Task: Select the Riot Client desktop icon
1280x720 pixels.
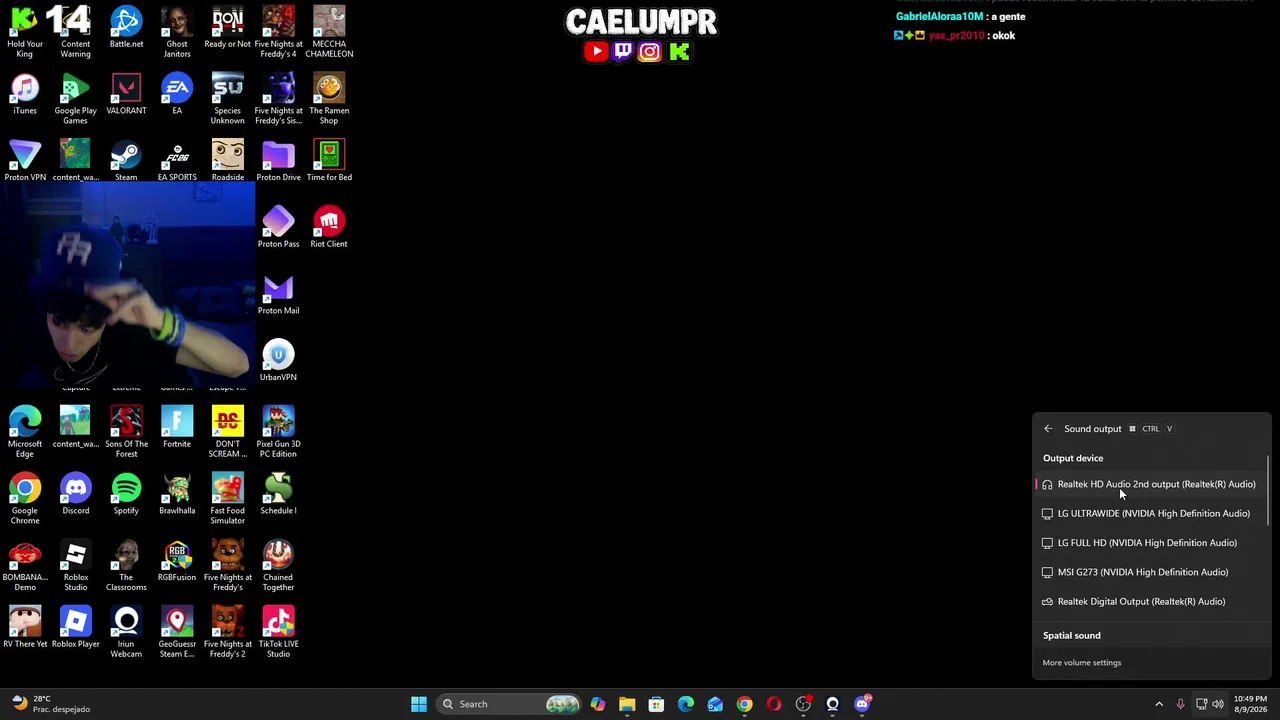Action: [329, 227]
